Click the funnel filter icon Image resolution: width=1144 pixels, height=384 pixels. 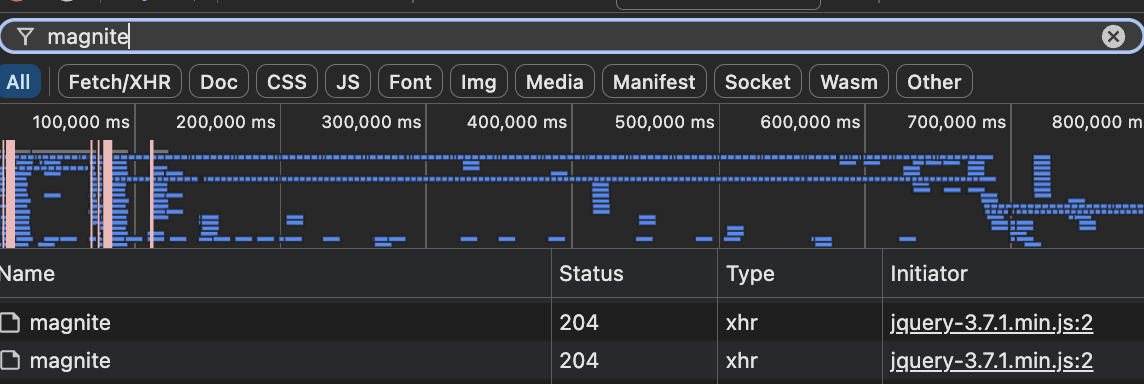[26, 37]
